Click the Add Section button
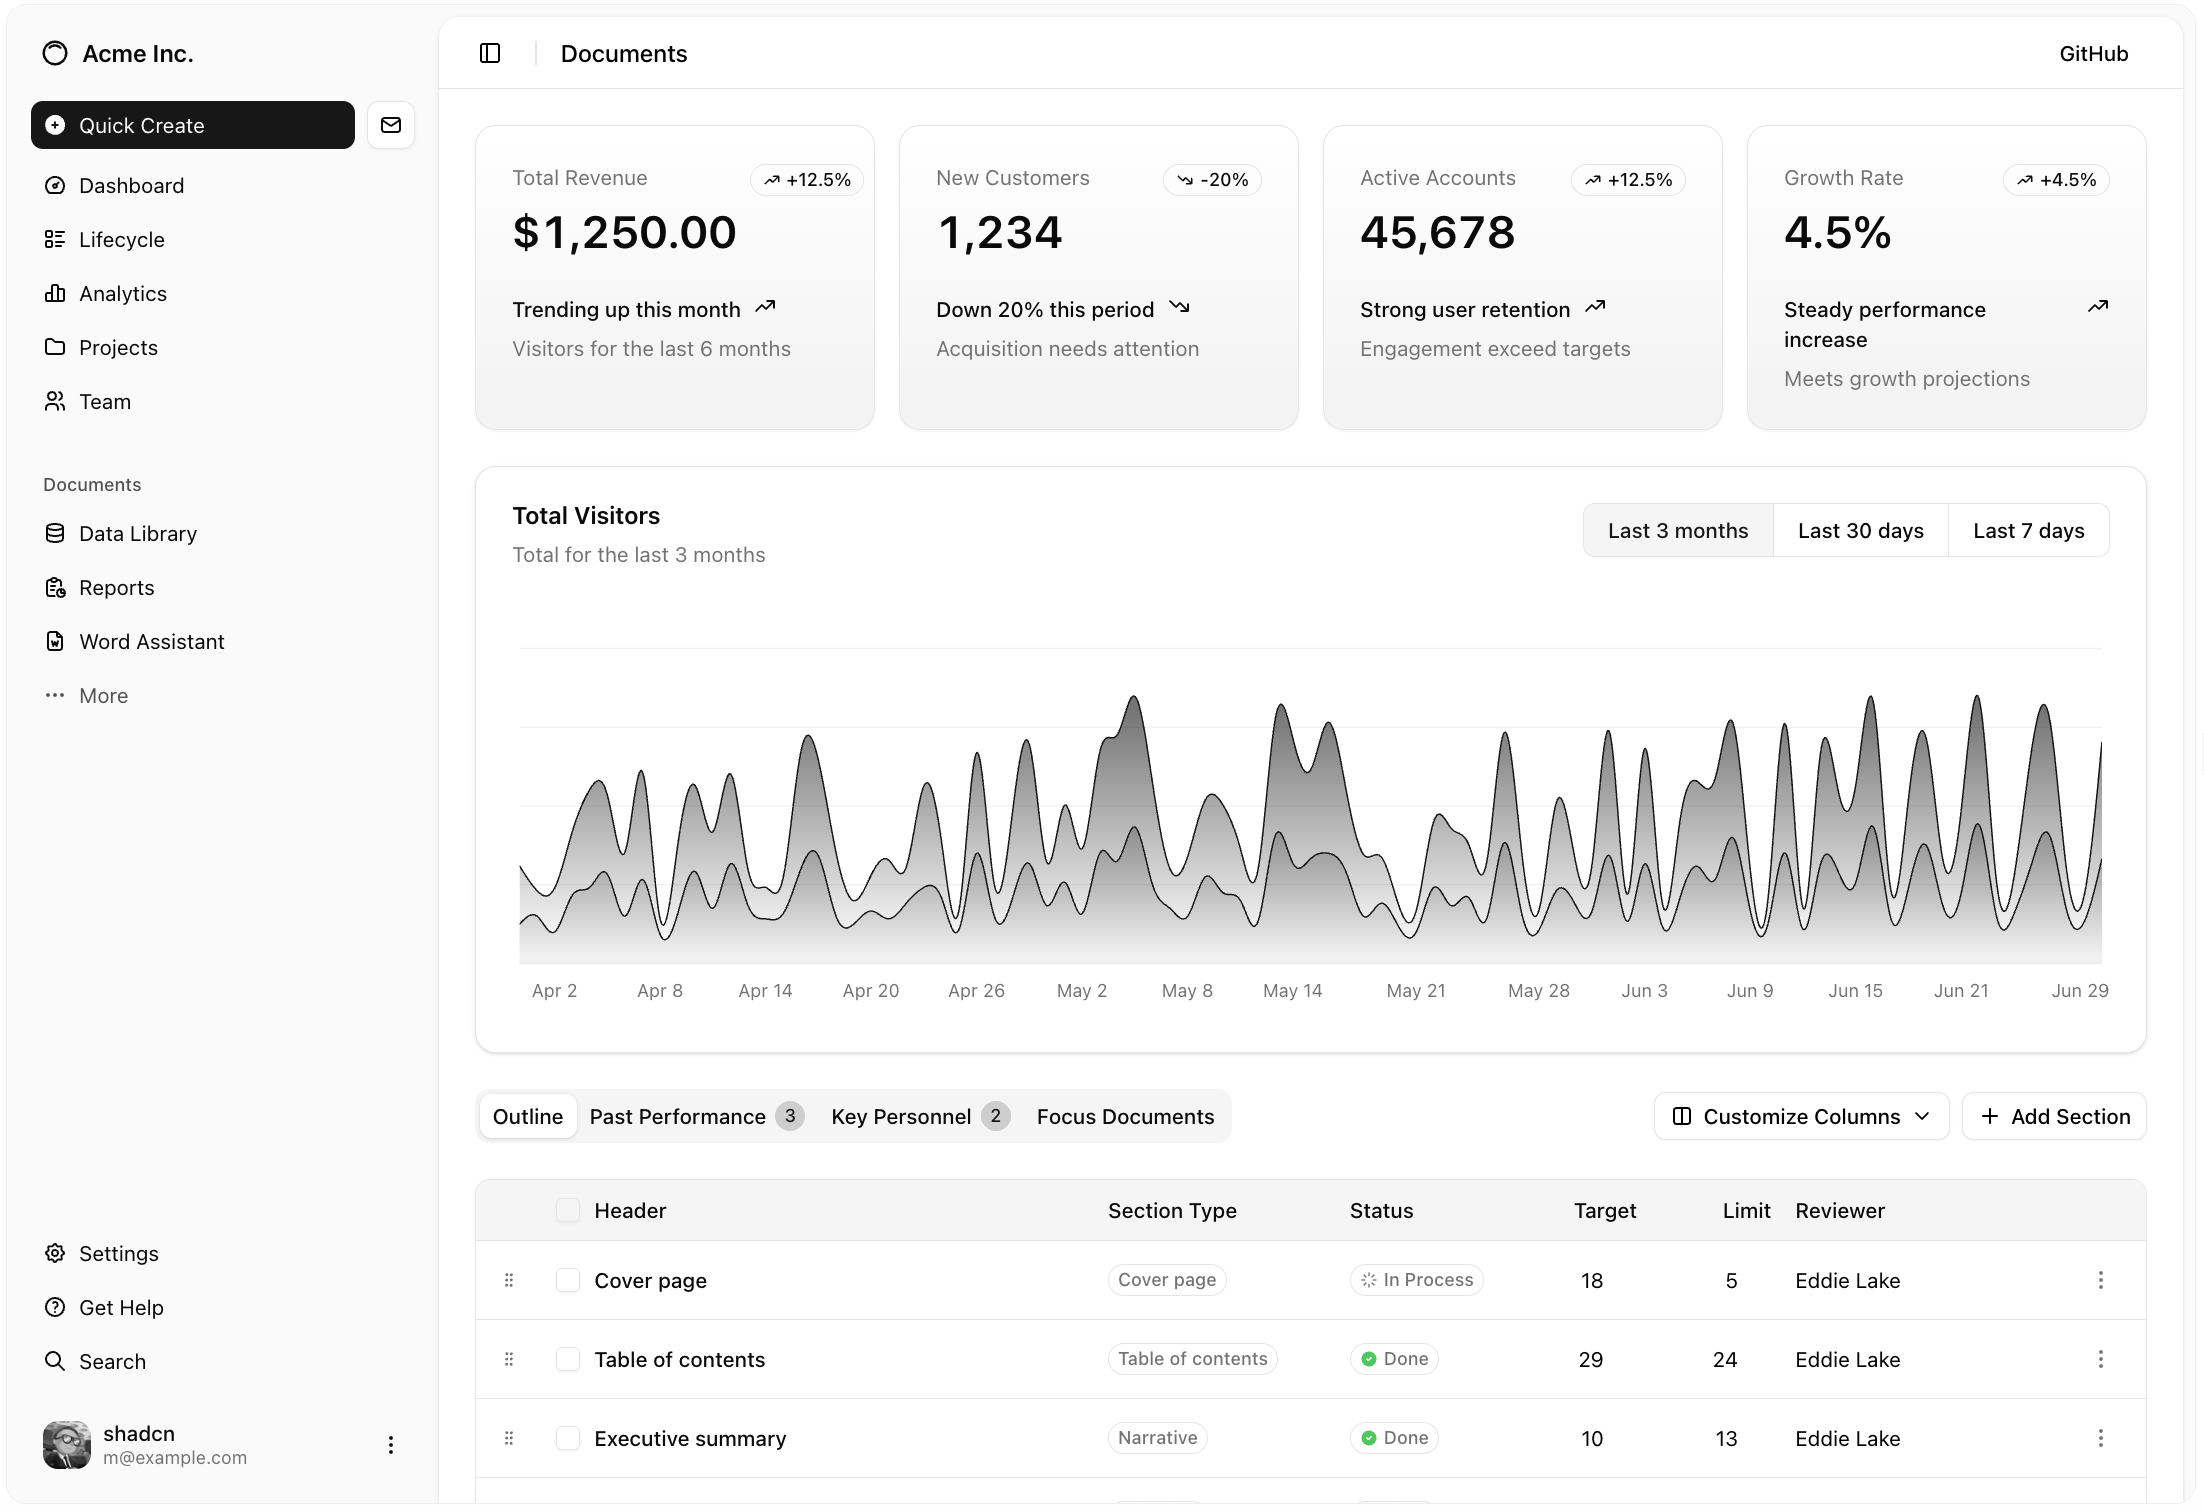Image resolution: width=2204 pixels, height=1512 pixels. (x=2054, y=1116)
